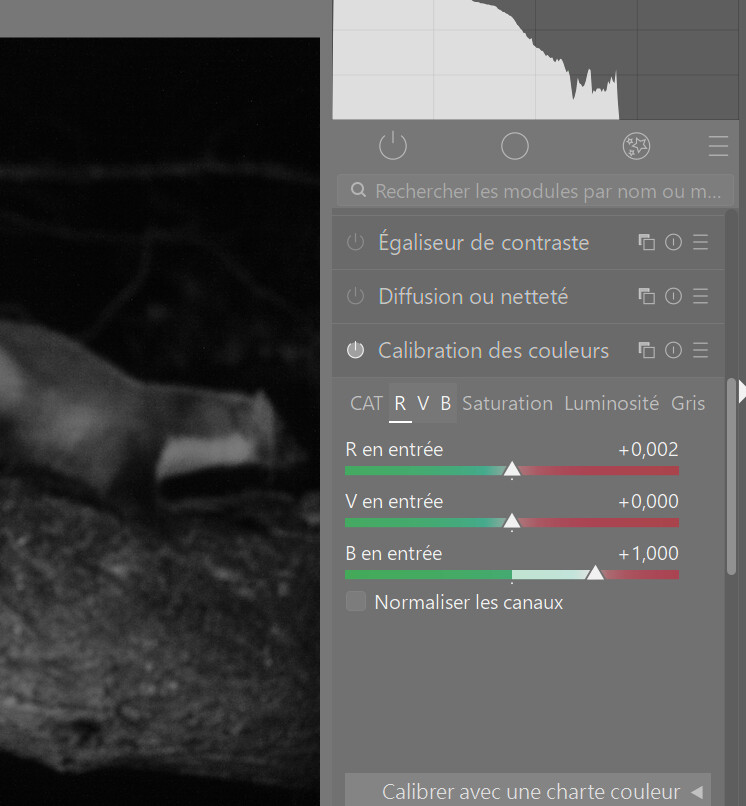Open the presets star circle icon
The height and width of the screenshot is (806, 746).
(636, 146)
